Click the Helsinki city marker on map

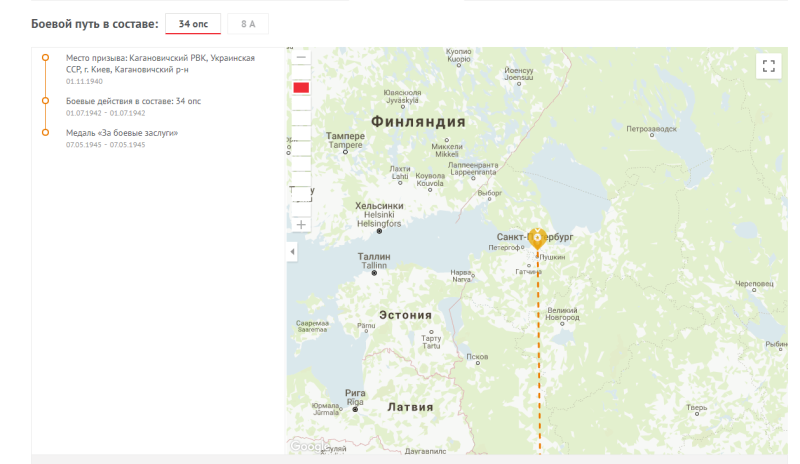pos(379,231)
